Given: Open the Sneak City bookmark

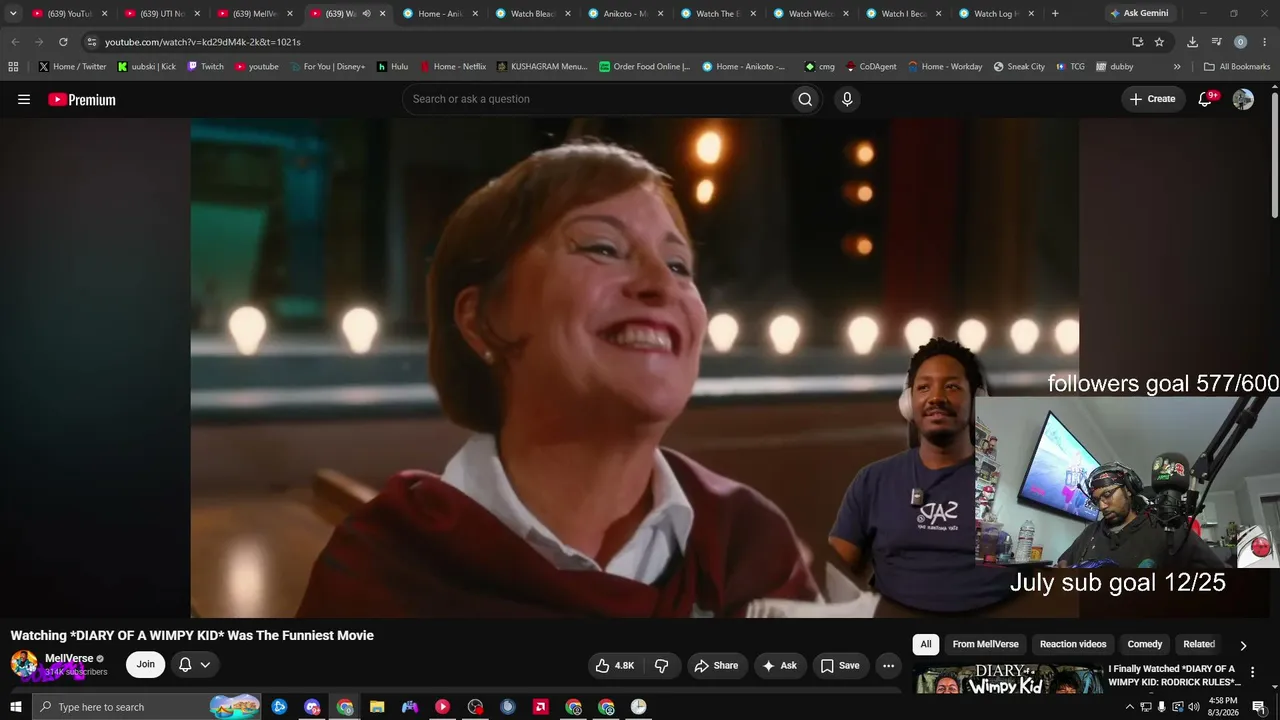Looking at the screenshot, I should [1019, 67].
